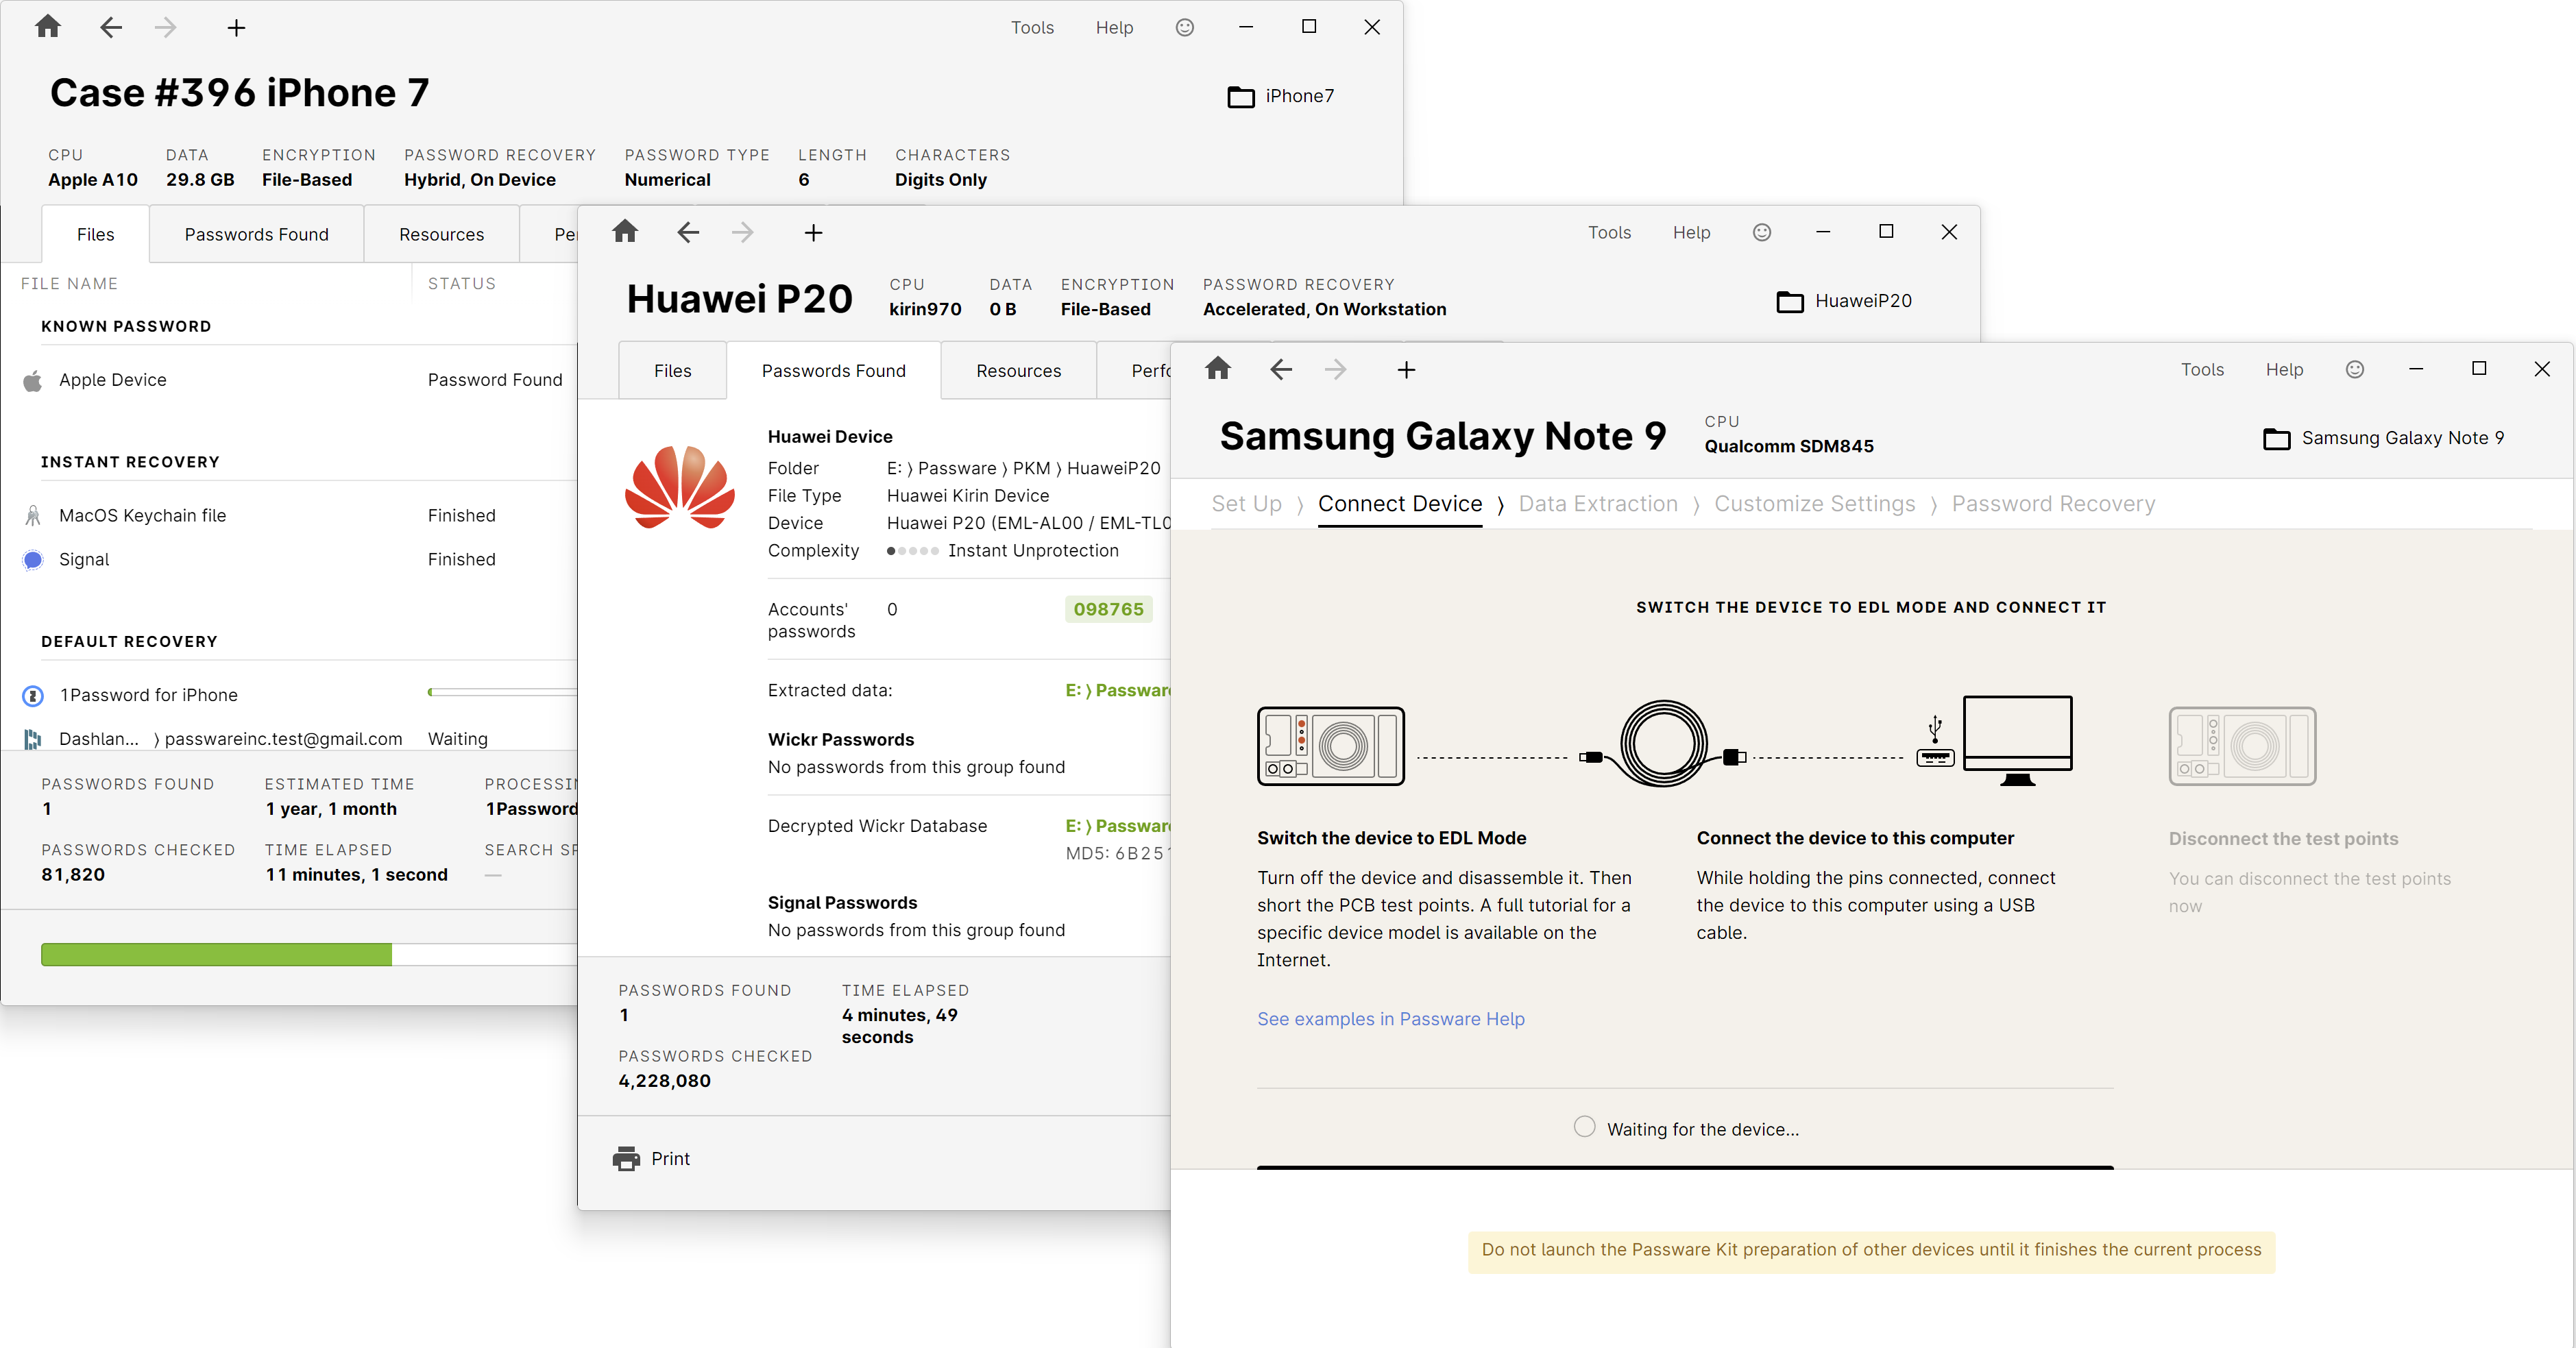The width and height of the screenshot is (2576, 1348).
Task: Go to Home in Huawei P20 window
Action: click(x=625, y=232)
